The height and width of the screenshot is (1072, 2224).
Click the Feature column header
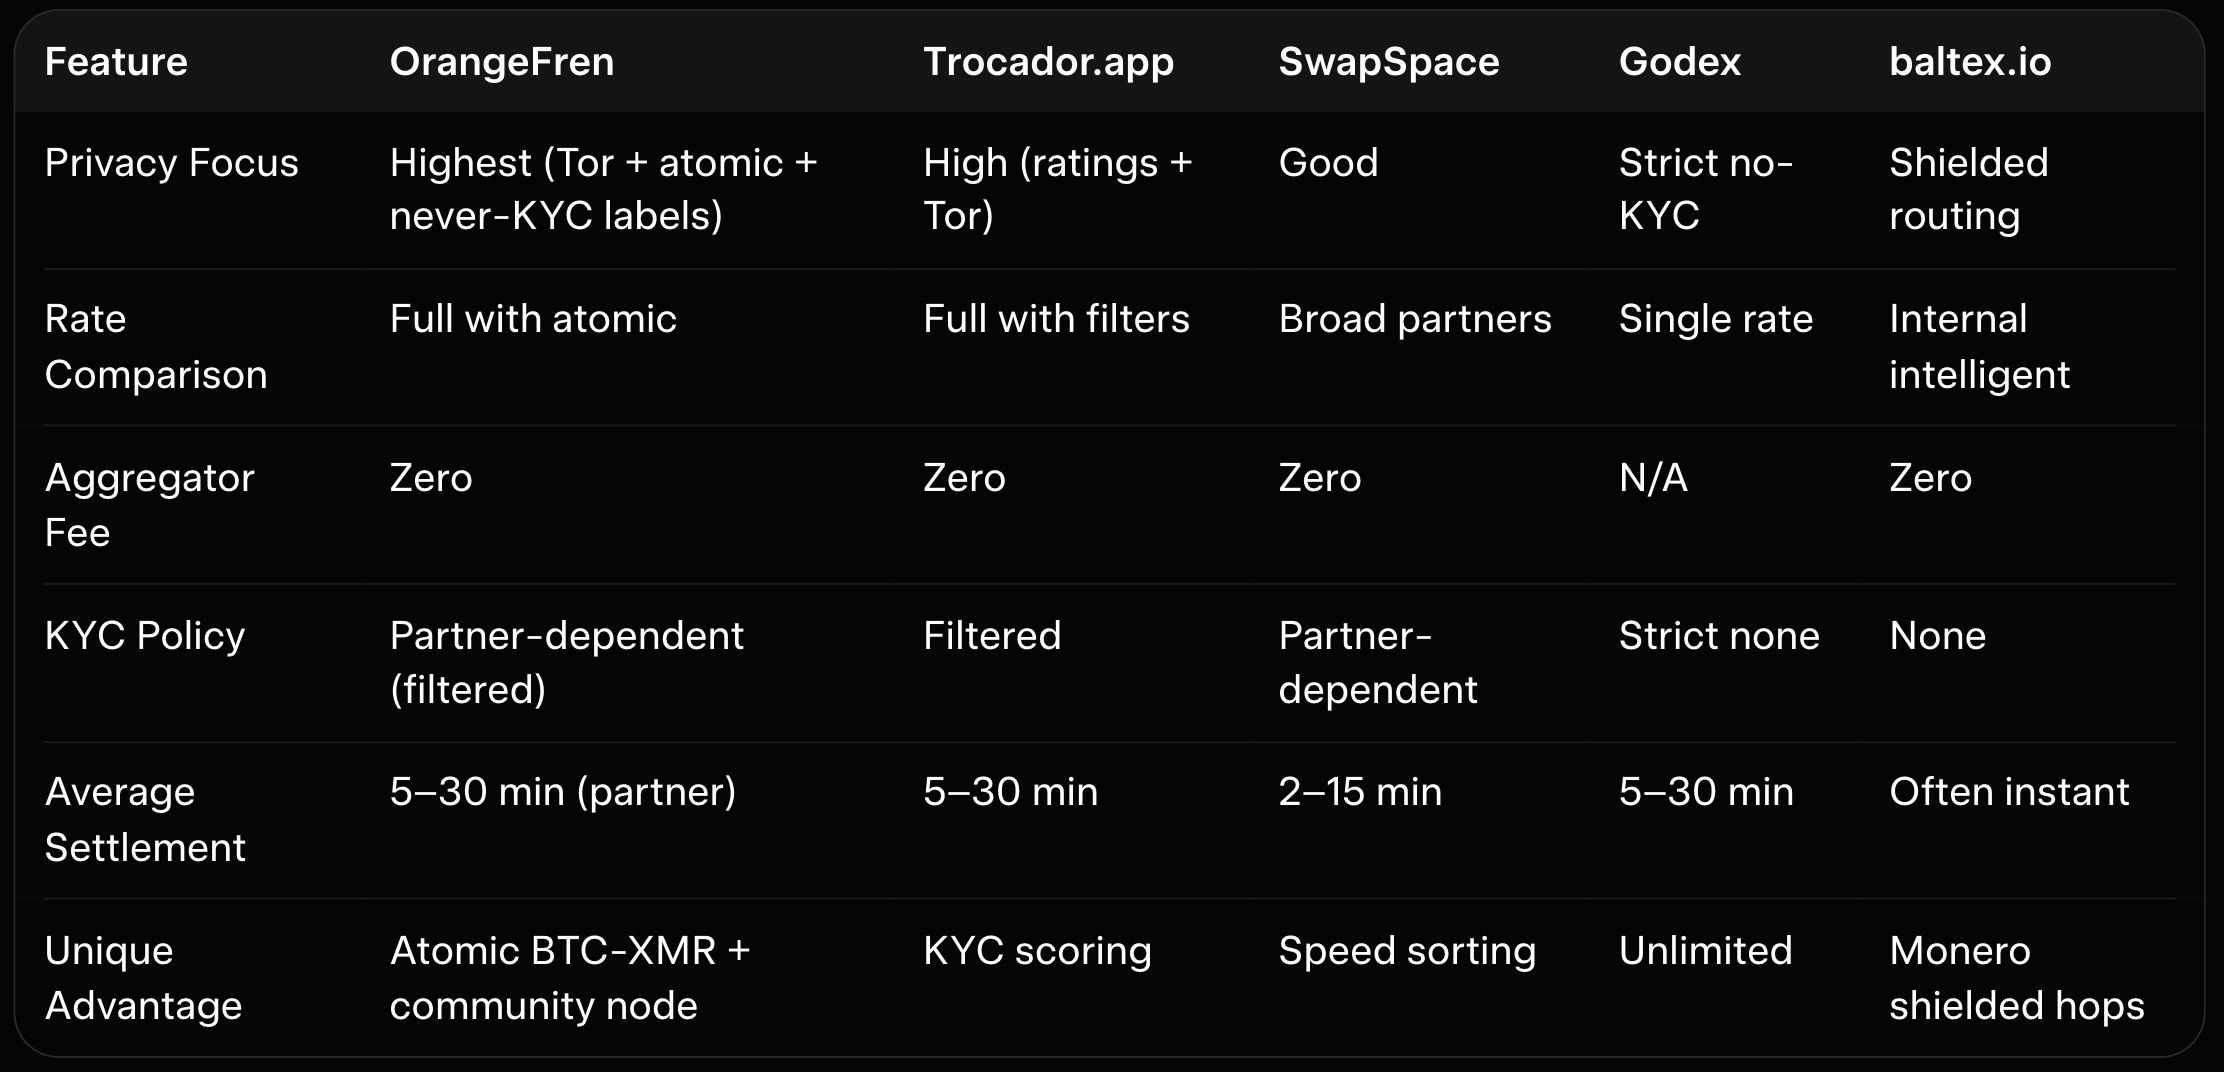(x=116, y=62)
